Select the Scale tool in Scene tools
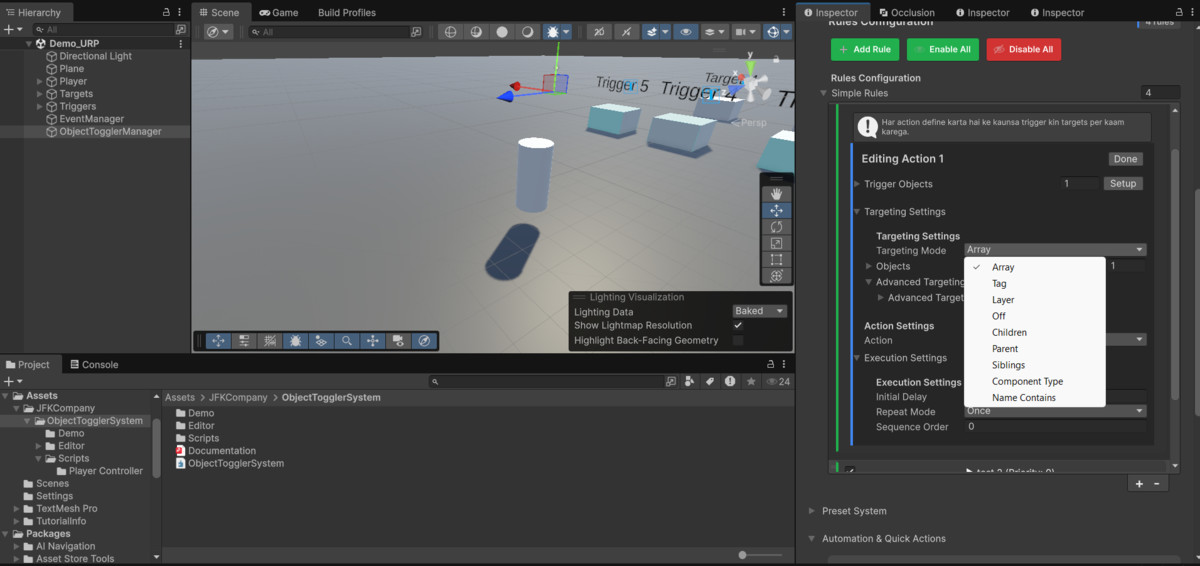 click(x=776, y=243)
